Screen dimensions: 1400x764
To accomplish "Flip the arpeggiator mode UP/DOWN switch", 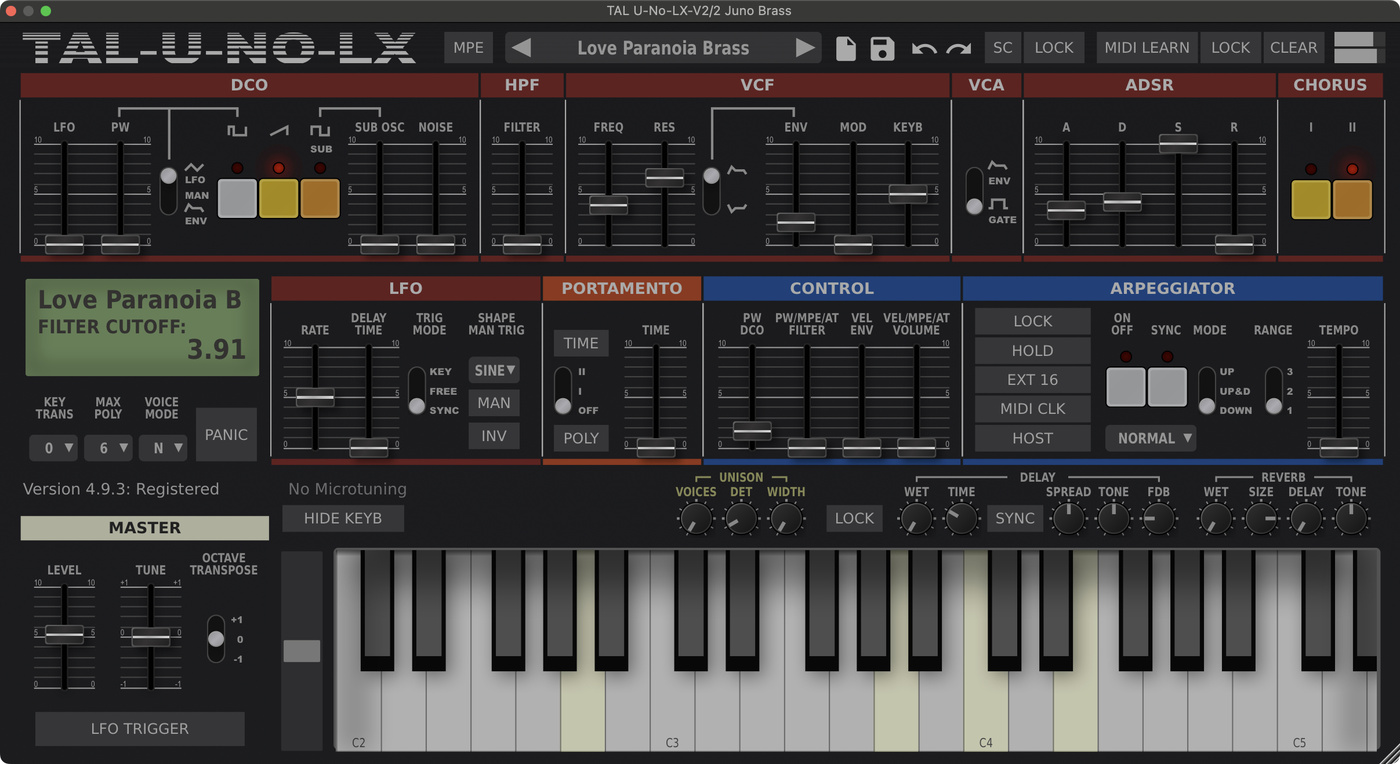I will coord(1207,390).
